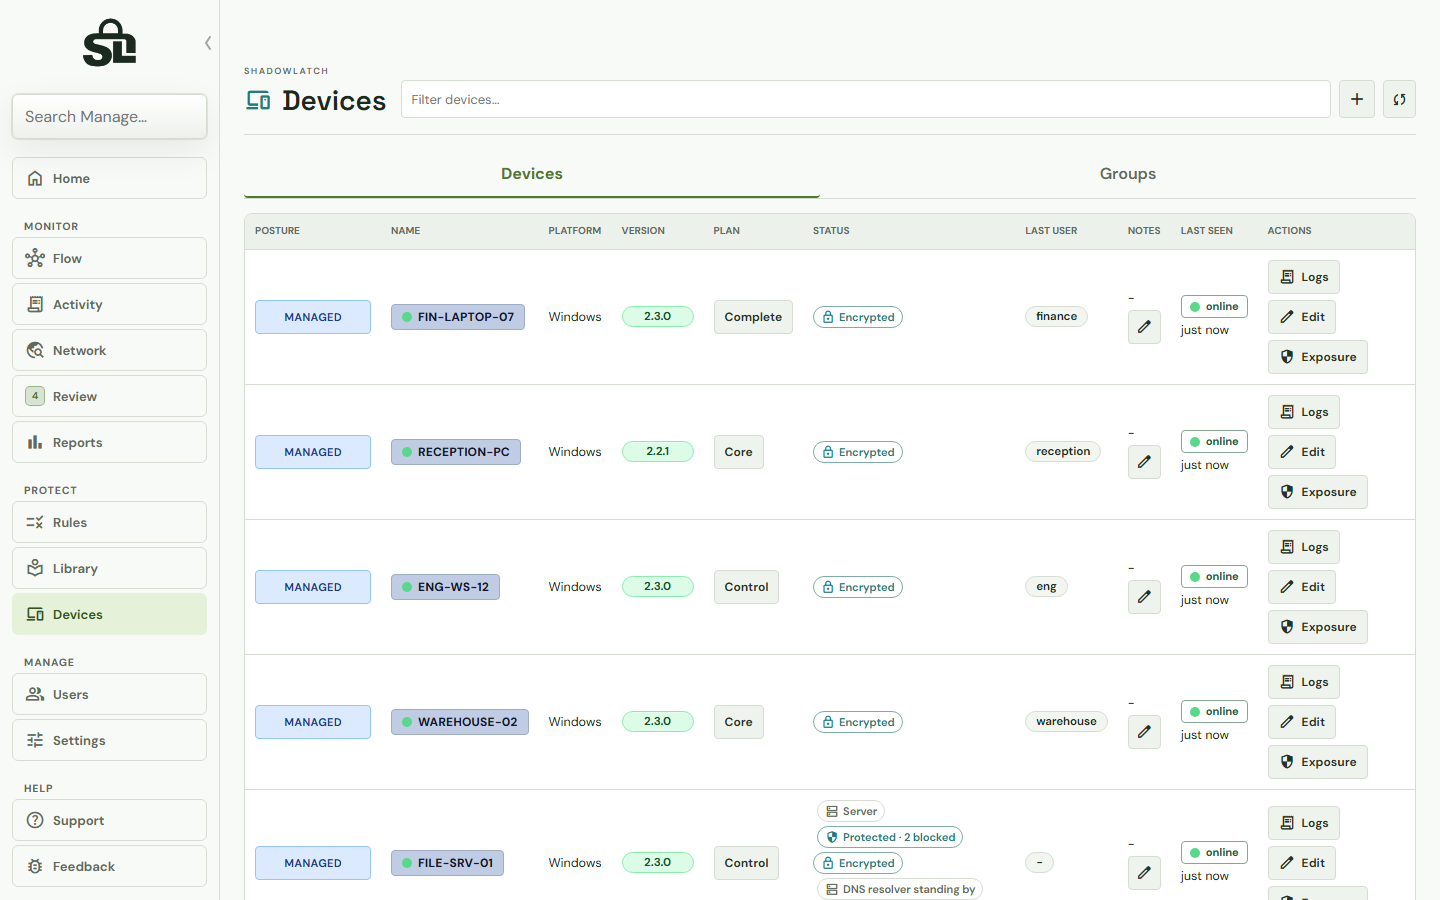
Task: Open Logs for ENG-WS-12
Action: 1304,547
